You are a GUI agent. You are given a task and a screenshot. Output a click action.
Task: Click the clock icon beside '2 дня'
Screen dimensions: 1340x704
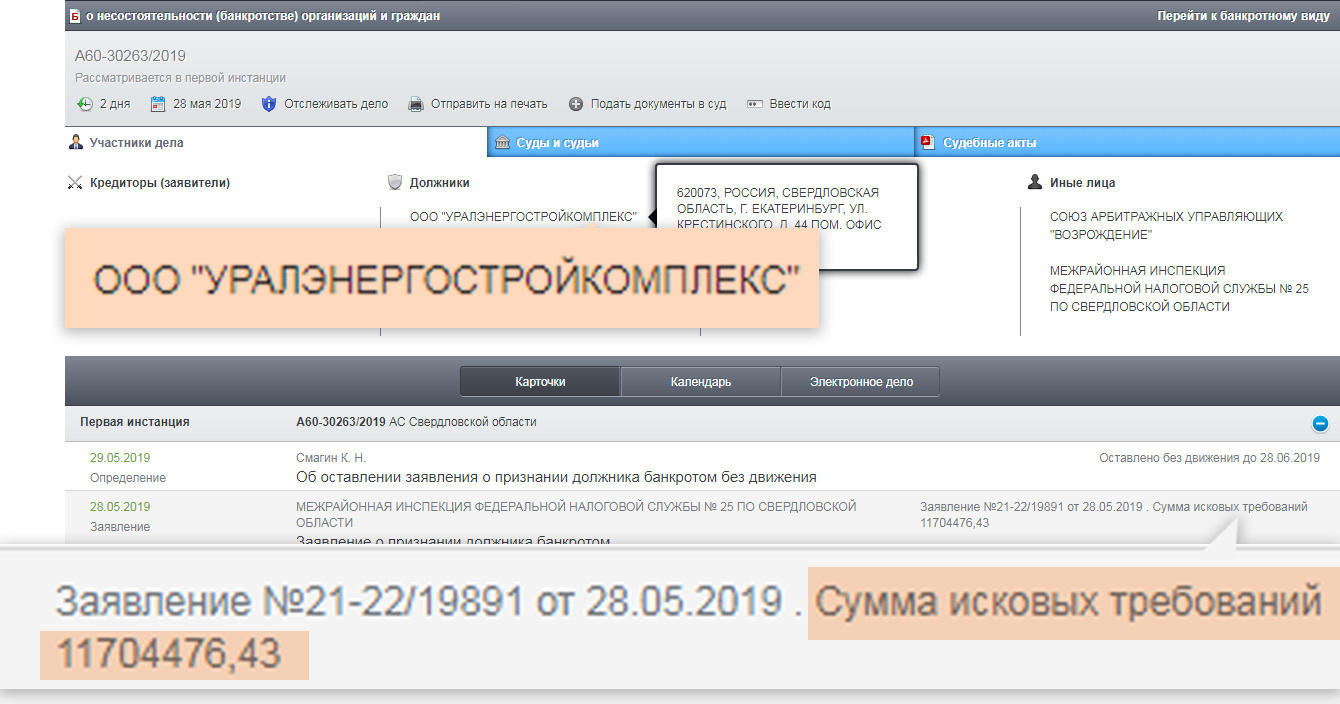tap(85, 104)
